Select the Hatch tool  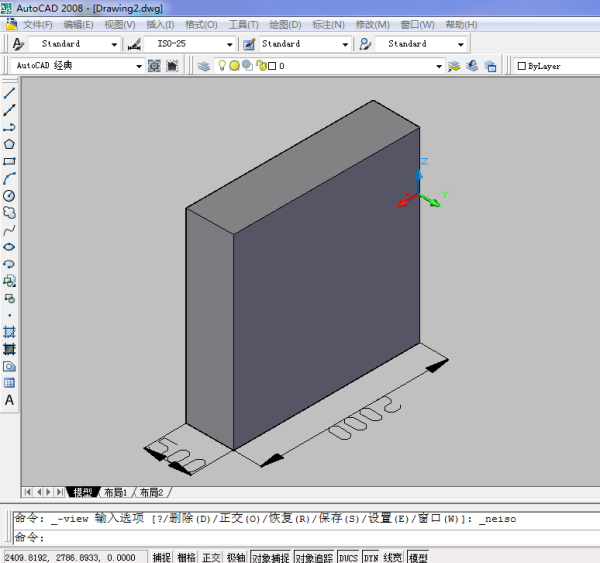pos(9,332)
